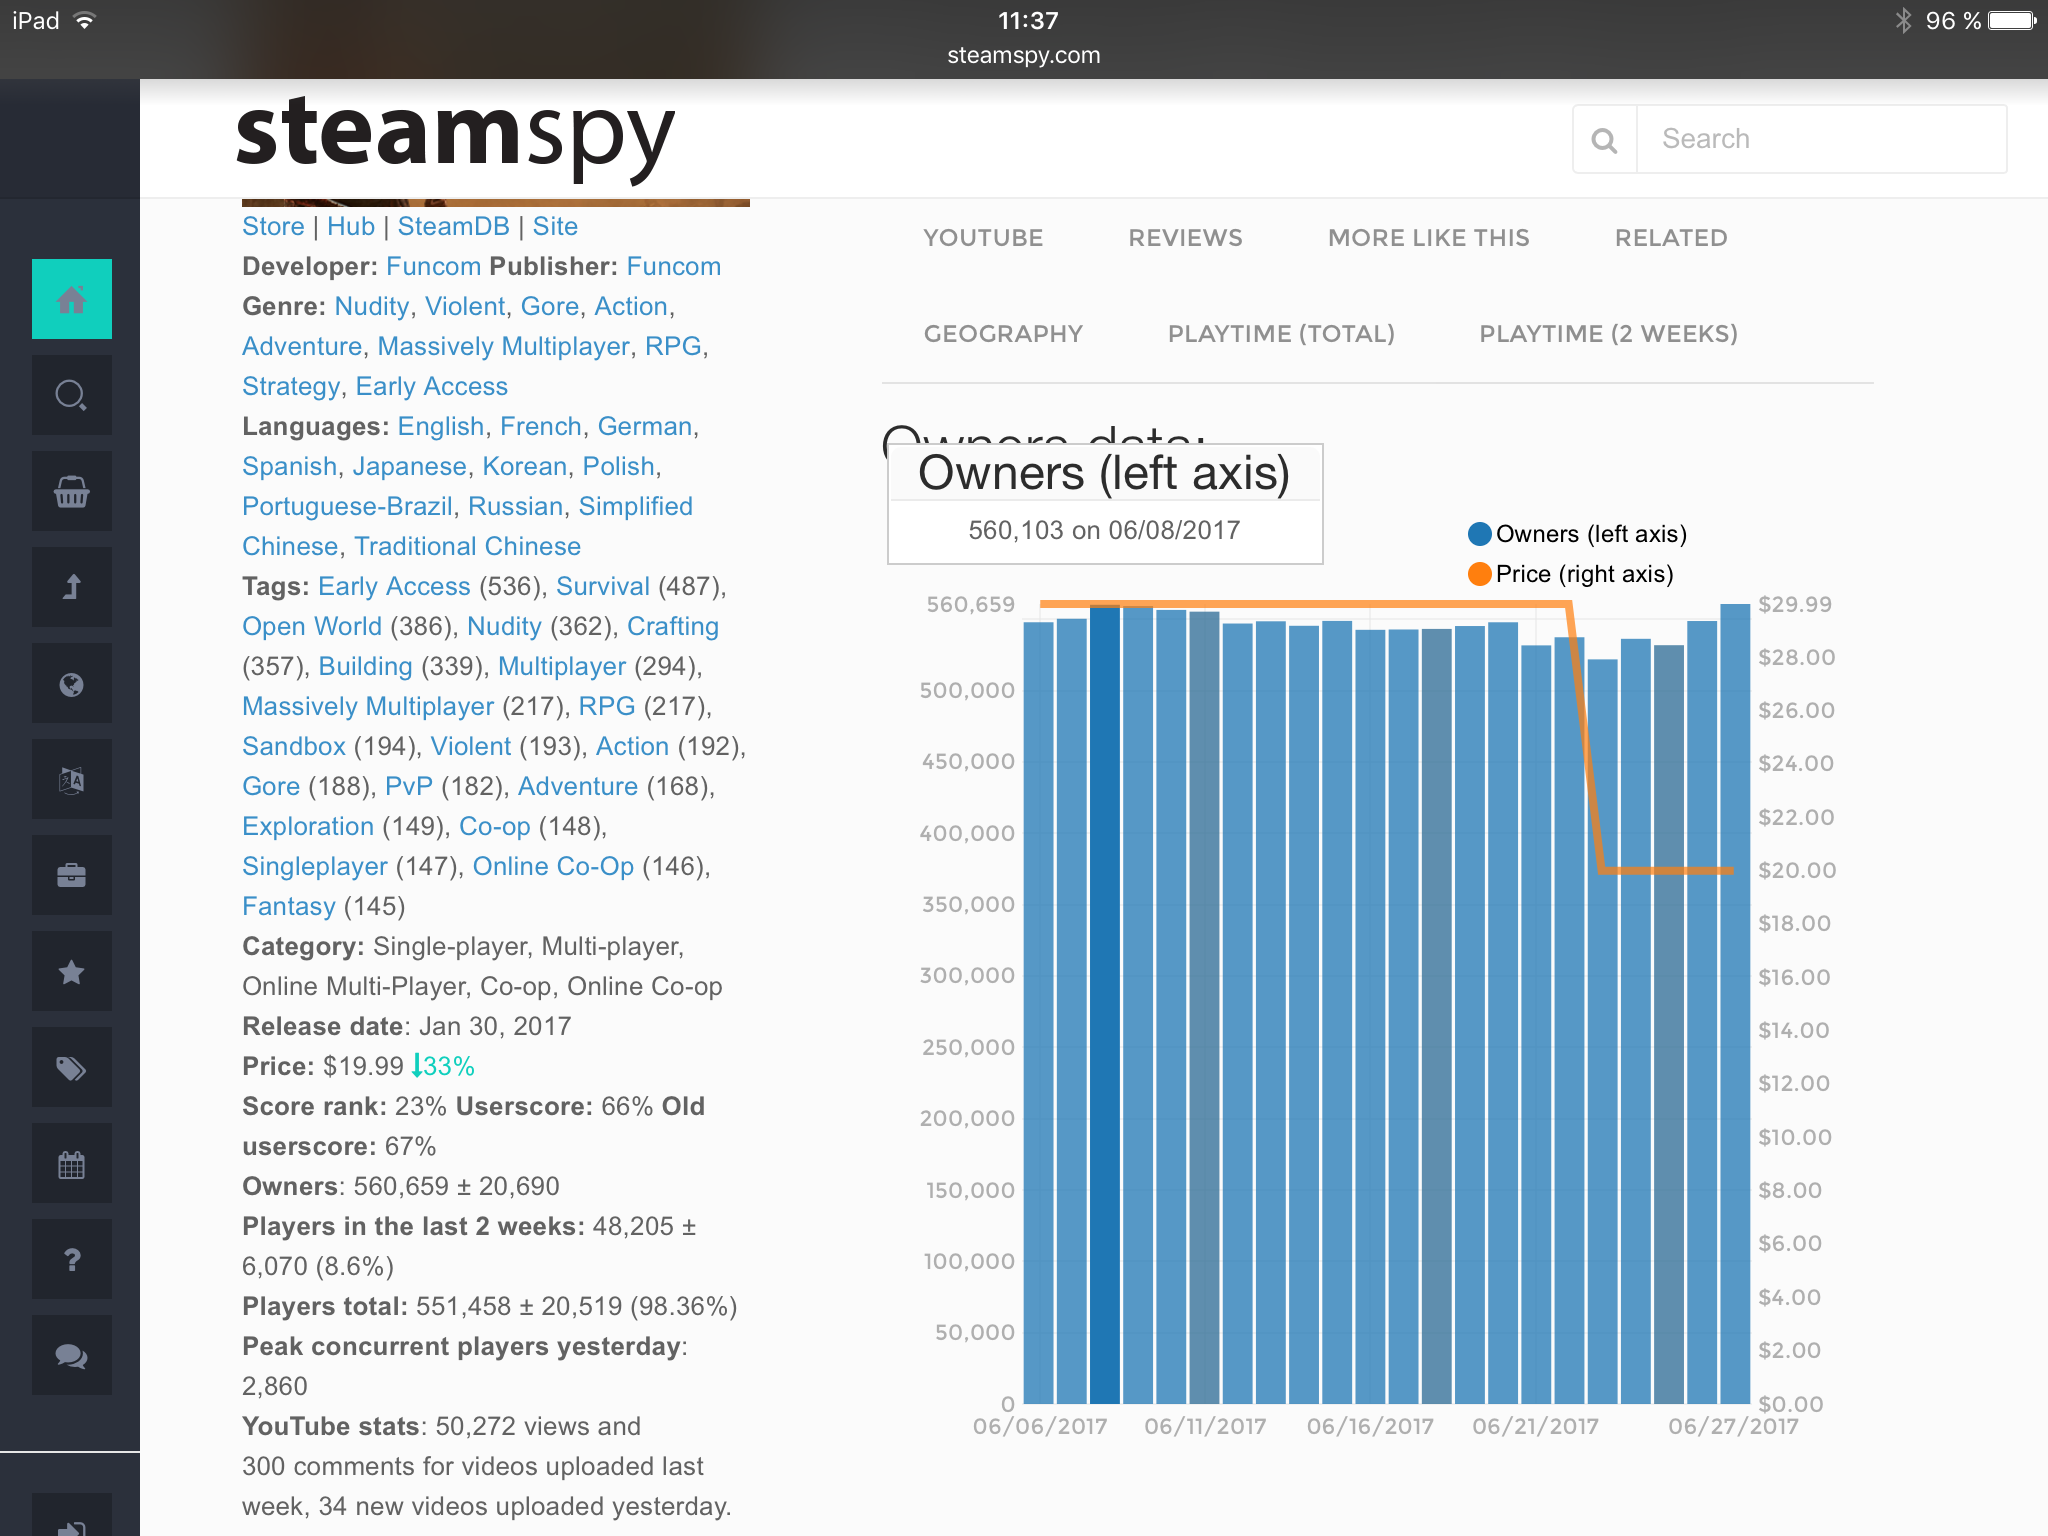Viewport: 2048px width, 1536px height.
Task: Open the Fantasy tag link
Action: click(289, 906)
